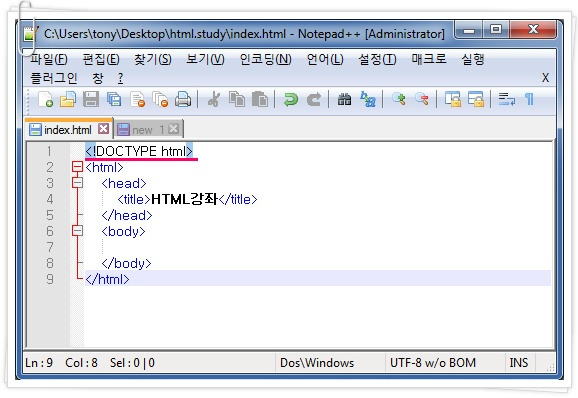Image resolution: width=578 pixels, height=398 pixels.
Task: Click the </body> tag on line 8
Action: coord(126,263)
